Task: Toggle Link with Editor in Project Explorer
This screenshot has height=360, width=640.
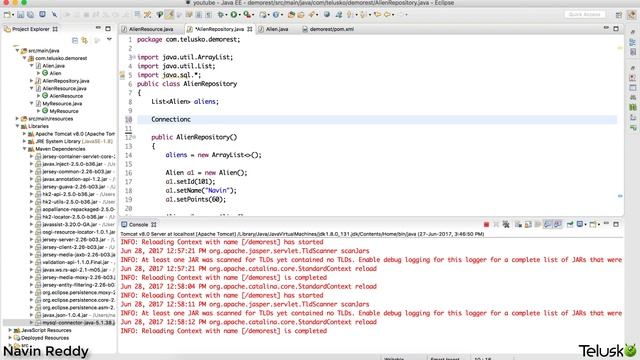Action: [x=84, y=40]
